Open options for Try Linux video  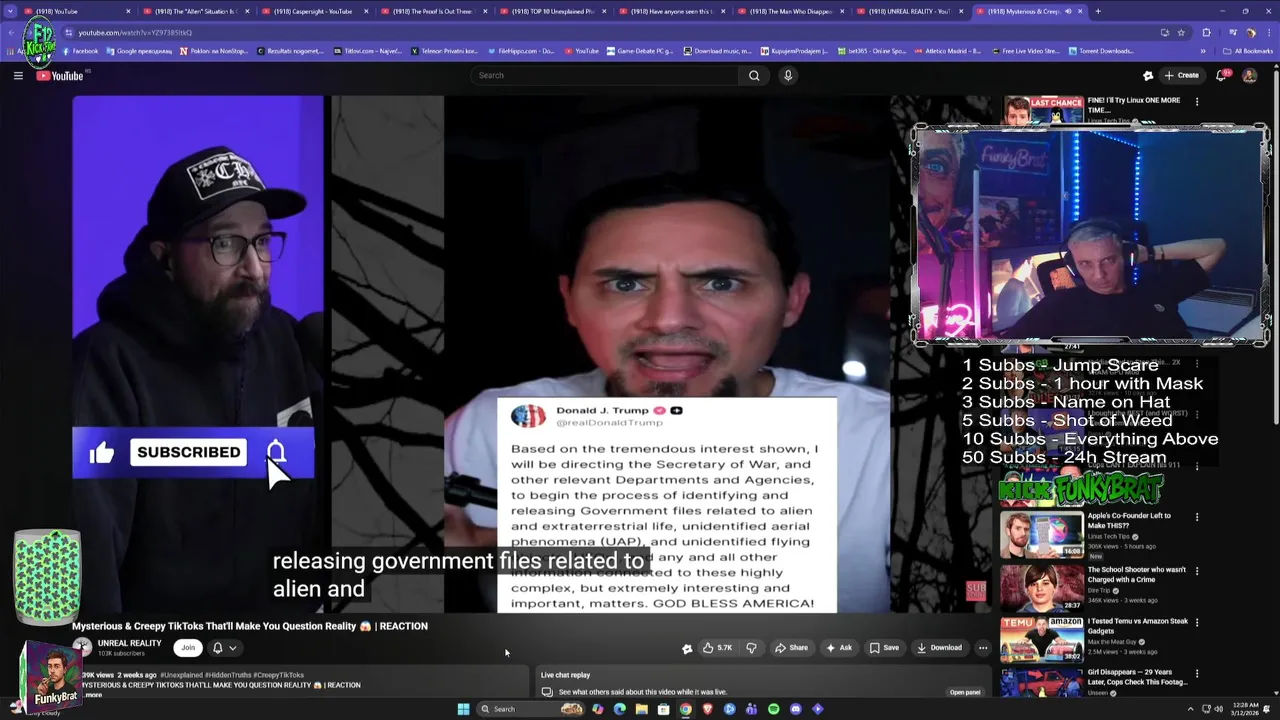(1196, 101)
